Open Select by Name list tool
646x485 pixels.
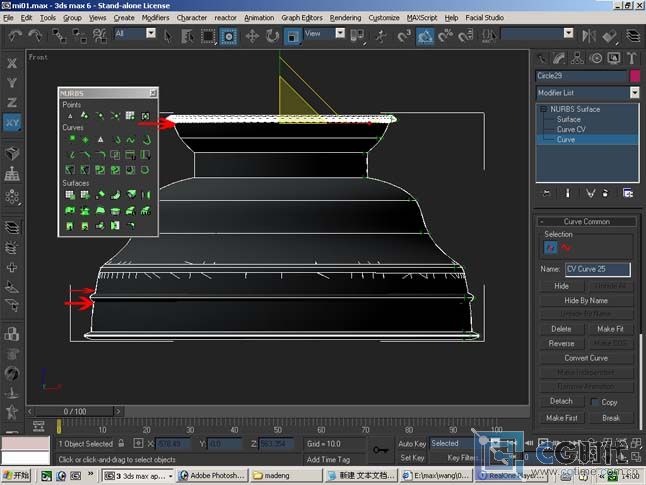187,36
